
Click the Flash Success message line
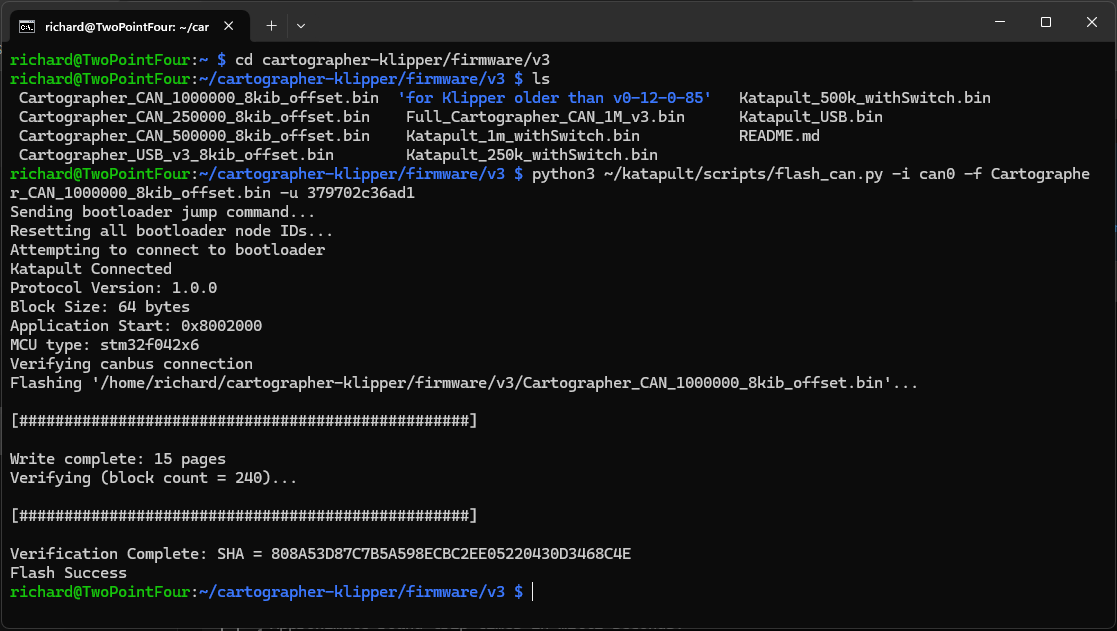click(68, 573)
